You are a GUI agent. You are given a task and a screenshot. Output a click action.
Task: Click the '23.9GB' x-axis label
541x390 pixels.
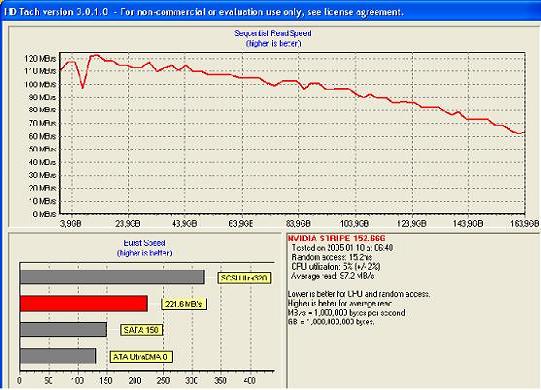click(x=128, y=224)
